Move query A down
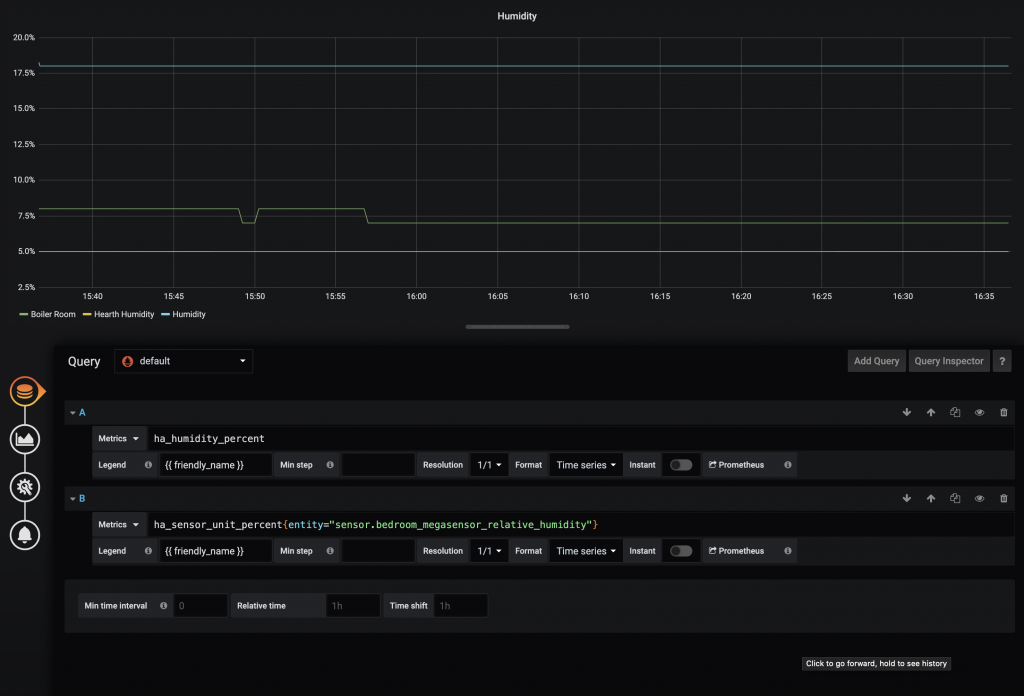Image resolution: width=1024 pixels, height=696 pixels. pos(906,413)
